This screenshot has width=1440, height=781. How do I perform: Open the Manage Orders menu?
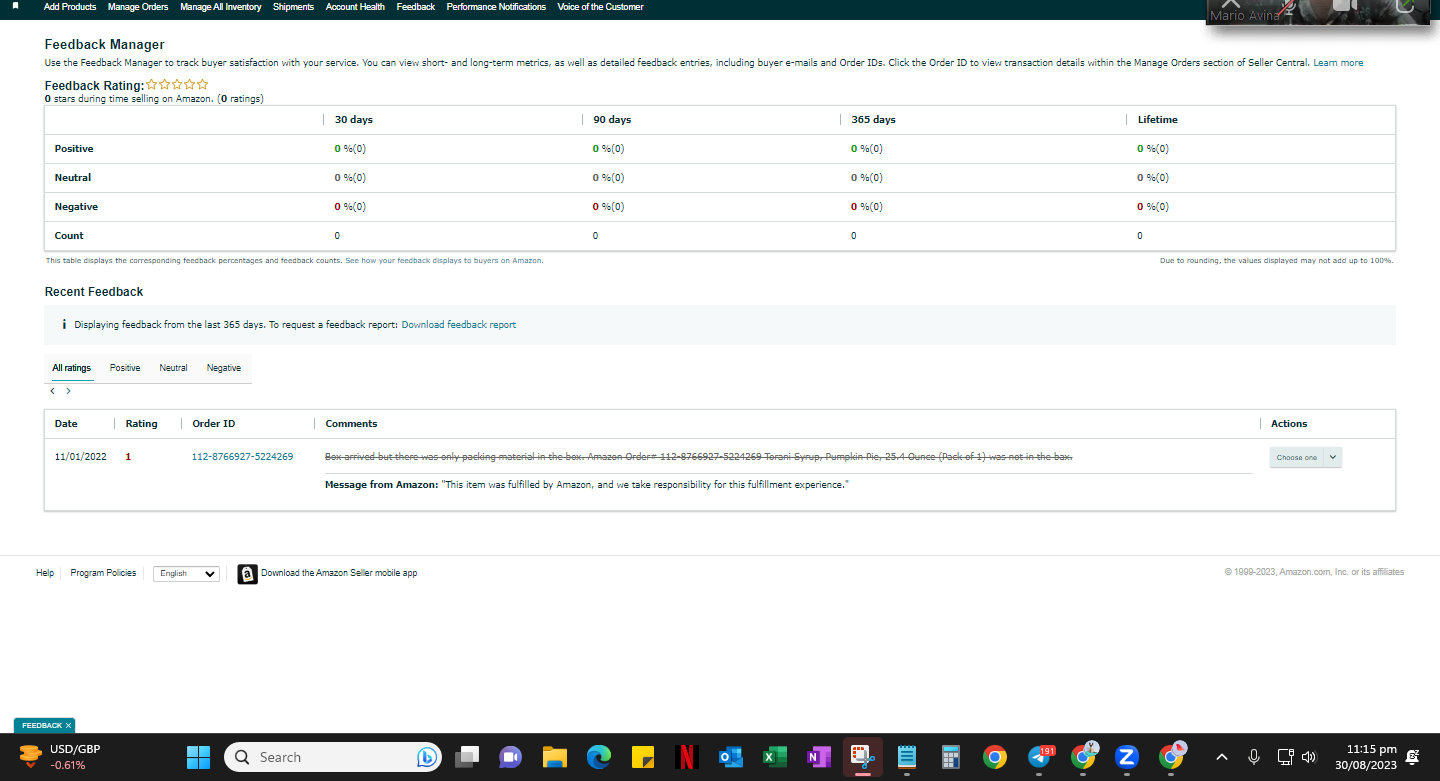(x=138, y=7)
